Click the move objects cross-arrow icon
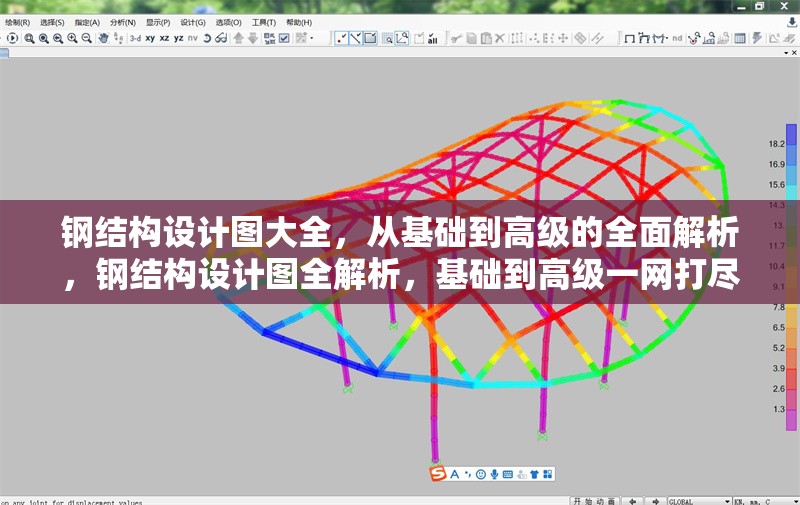800x505 pixels. [x=563, y=38]
